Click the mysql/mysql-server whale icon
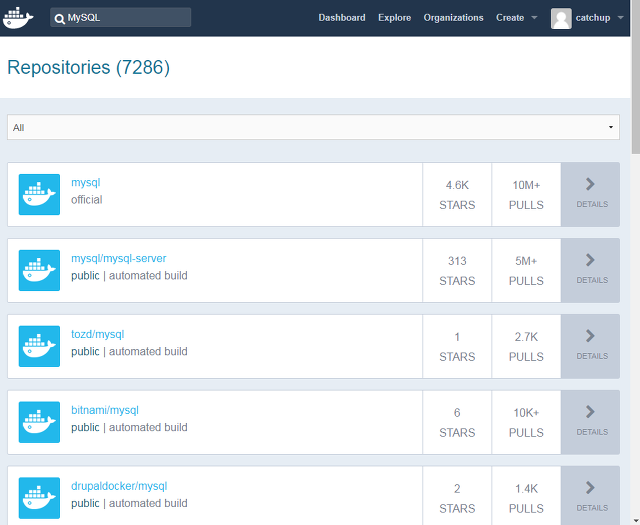Screen dimensions: 640x525 (x=39, y=270)
